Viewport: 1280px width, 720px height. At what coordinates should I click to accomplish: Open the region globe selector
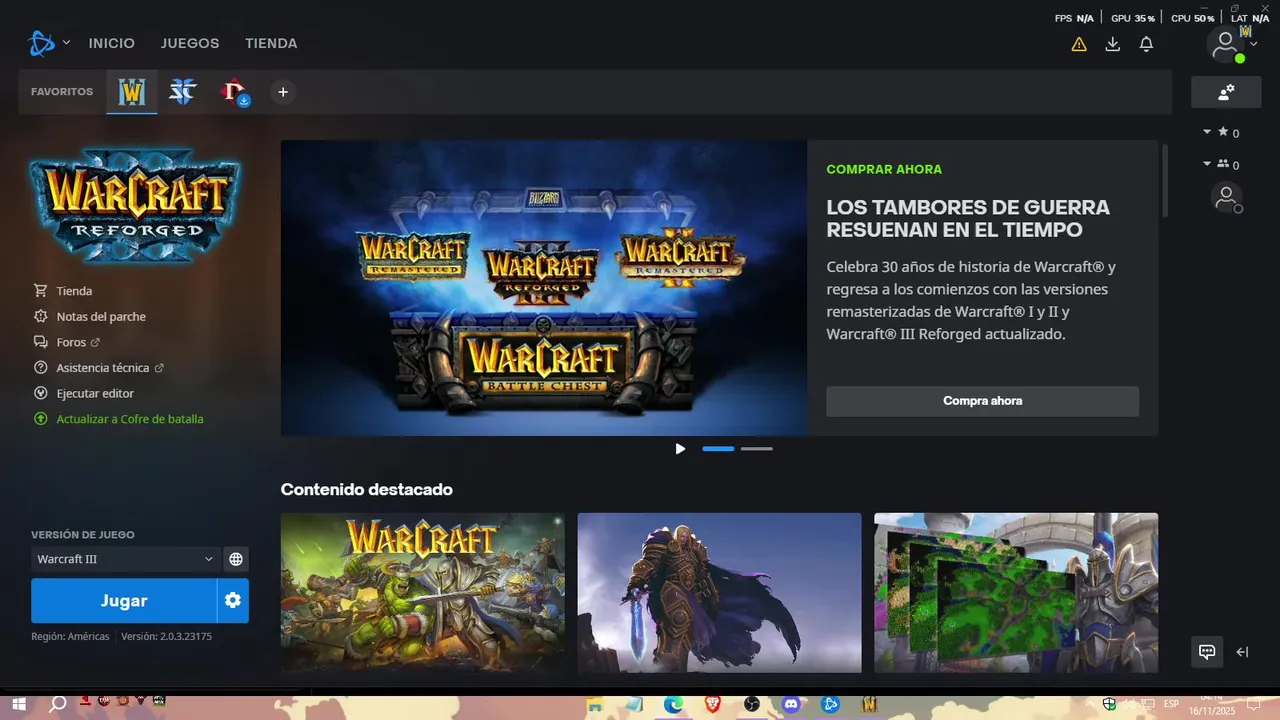click(236, 559)
